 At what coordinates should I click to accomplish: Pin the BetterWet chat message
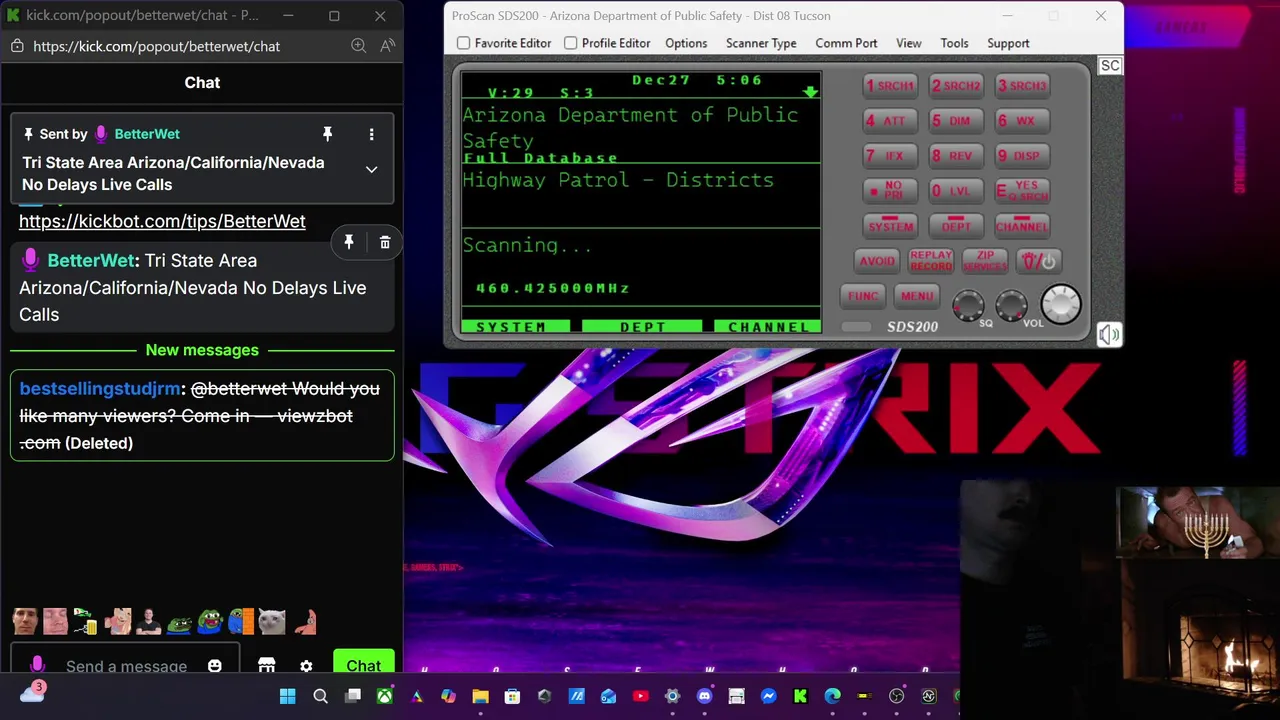tap(349, 243)
